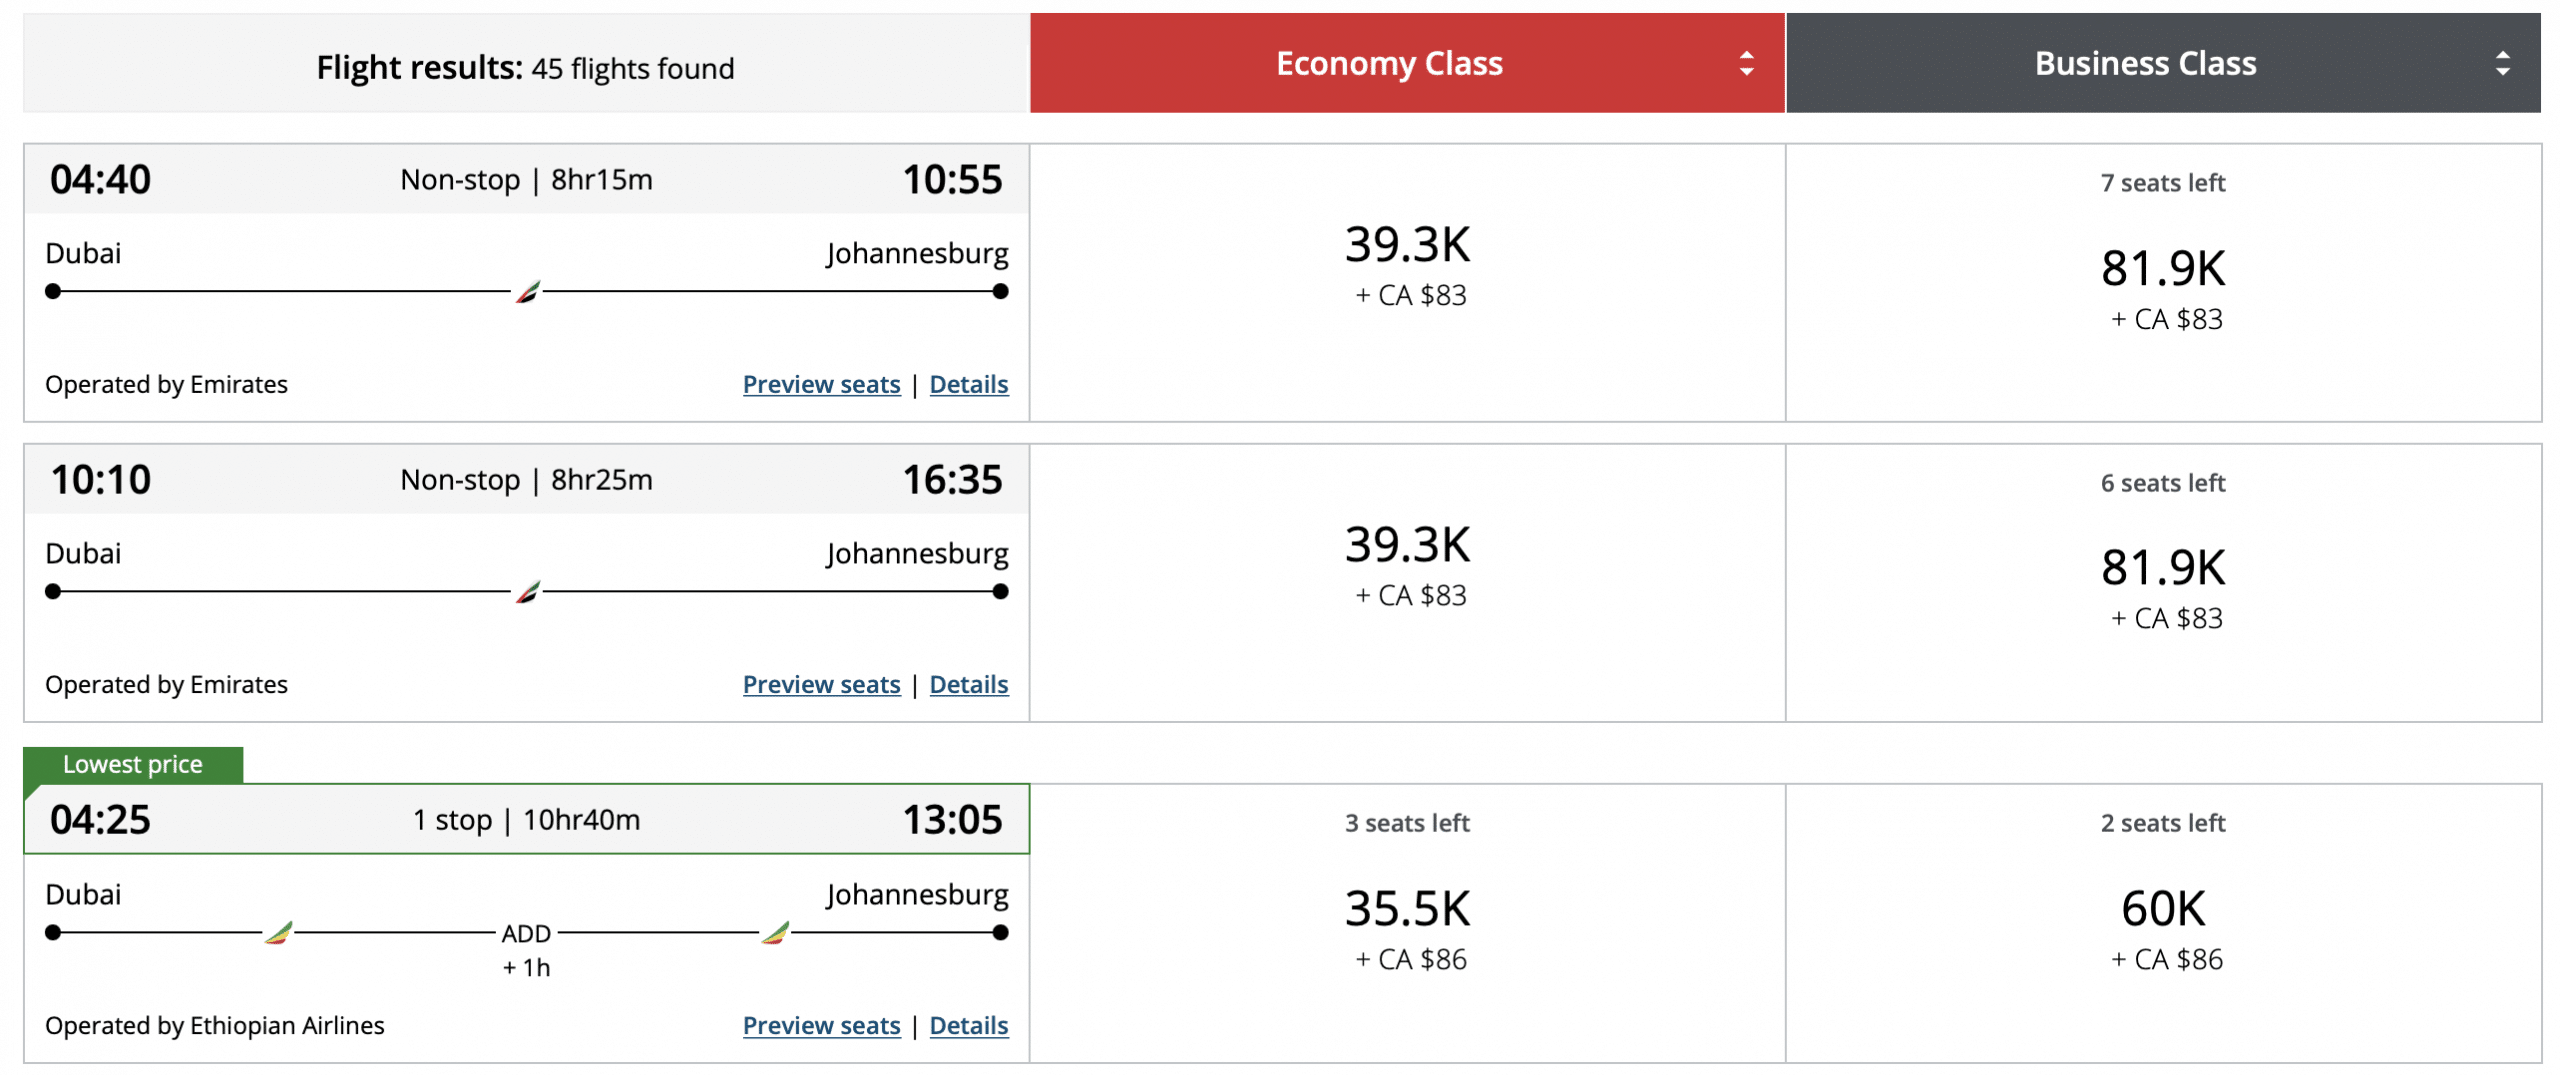Preview seats for the 04:40 Emirates flight
Screen dimensions: 2560x1075
pos(821,385)
